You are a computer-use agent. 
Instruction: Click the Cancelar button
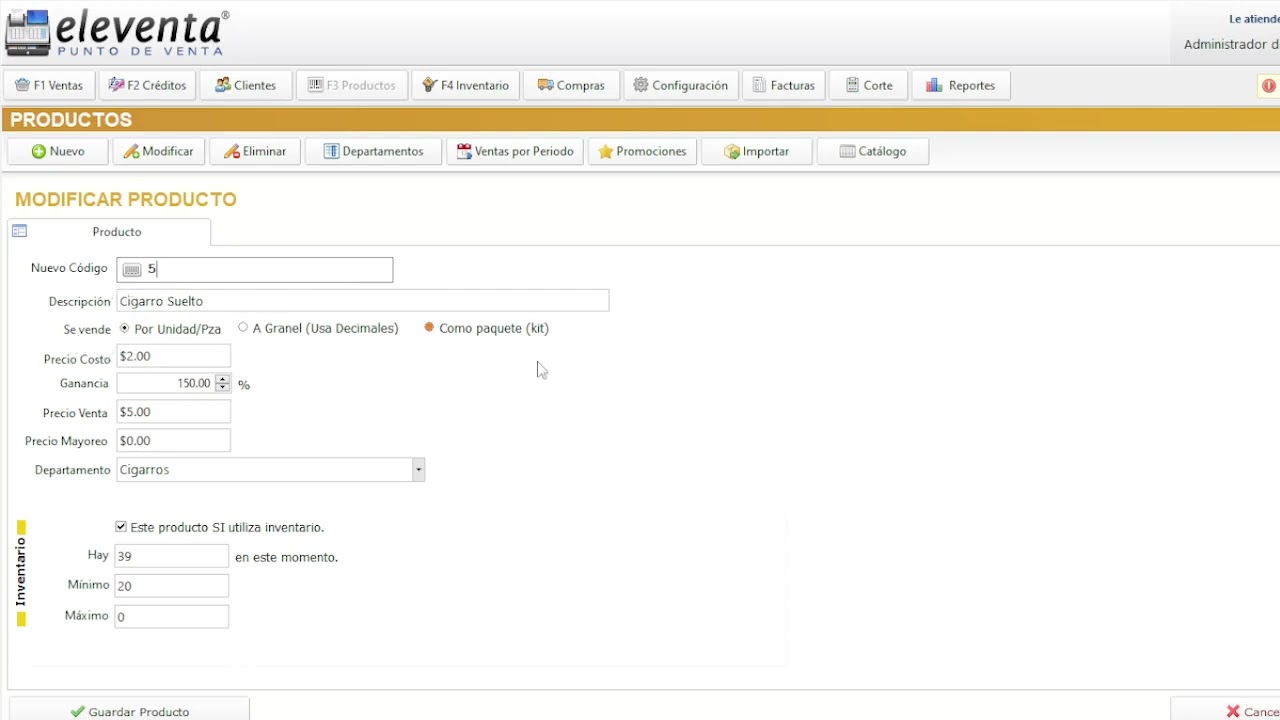(1226, 709)
